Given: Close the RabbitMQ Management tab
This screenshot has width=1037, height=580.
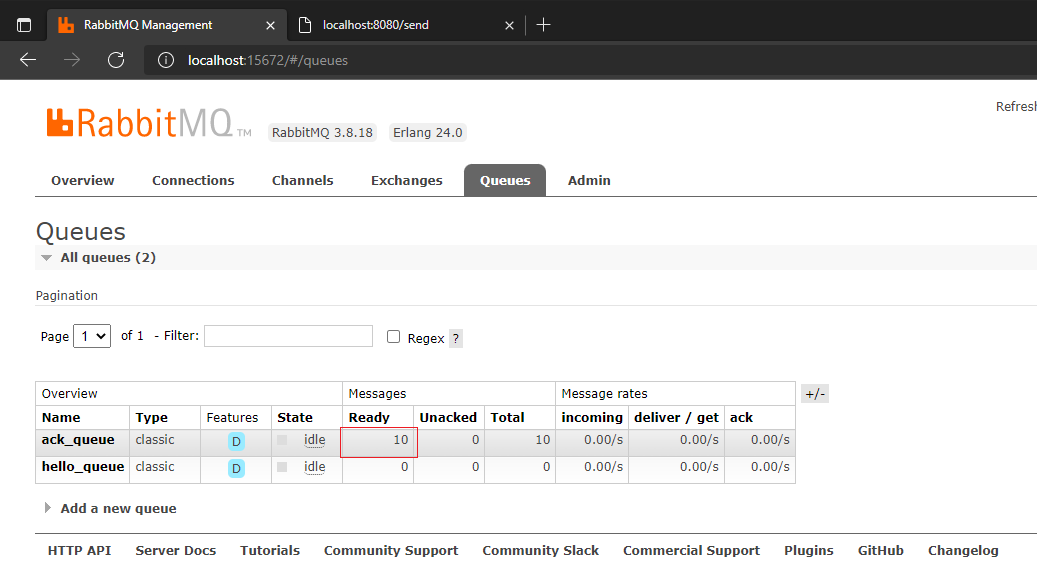Looking at the screenshot, I should click(270, 25).
